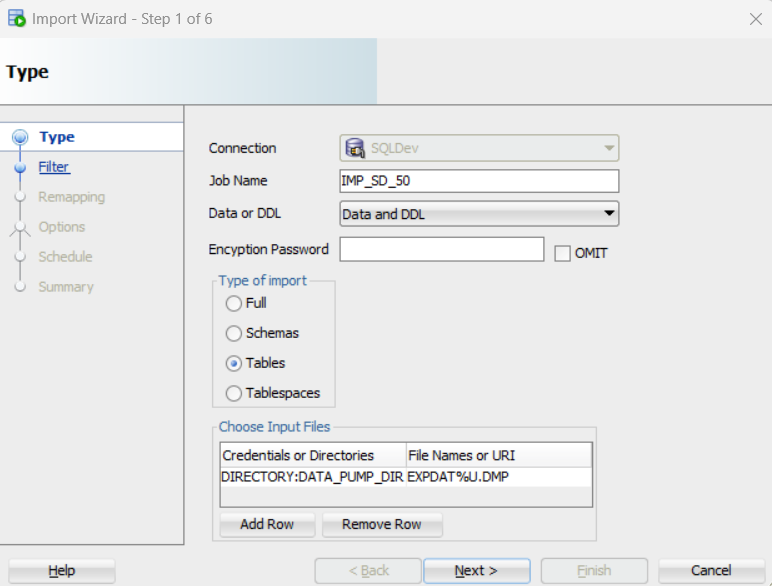Open Help for the wizard
The width and height of the screenshot is (772, 586).
62,571
